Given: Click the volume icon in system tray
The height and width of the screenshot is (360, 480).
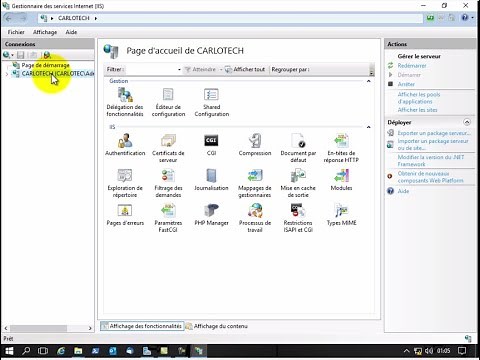Looking at the screenshot, I should (x=429, y=351).
